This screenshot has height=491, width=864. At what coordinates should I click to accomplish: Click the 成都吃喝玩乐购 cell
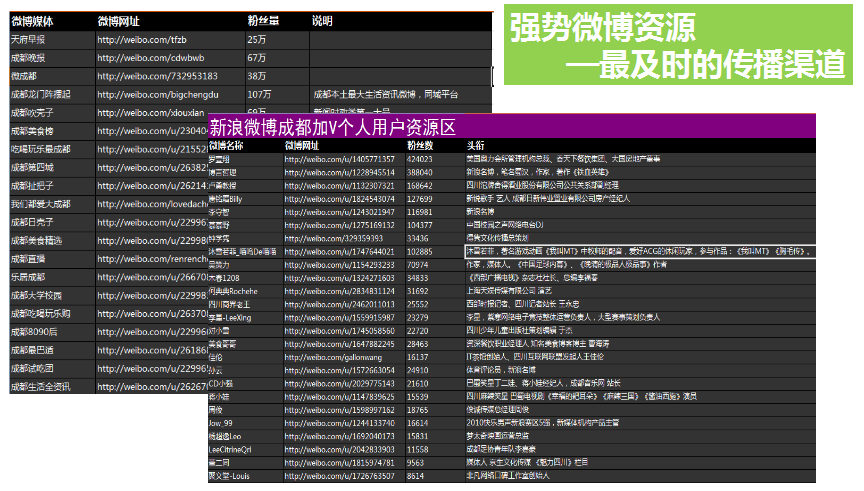[x=52, y=314]
